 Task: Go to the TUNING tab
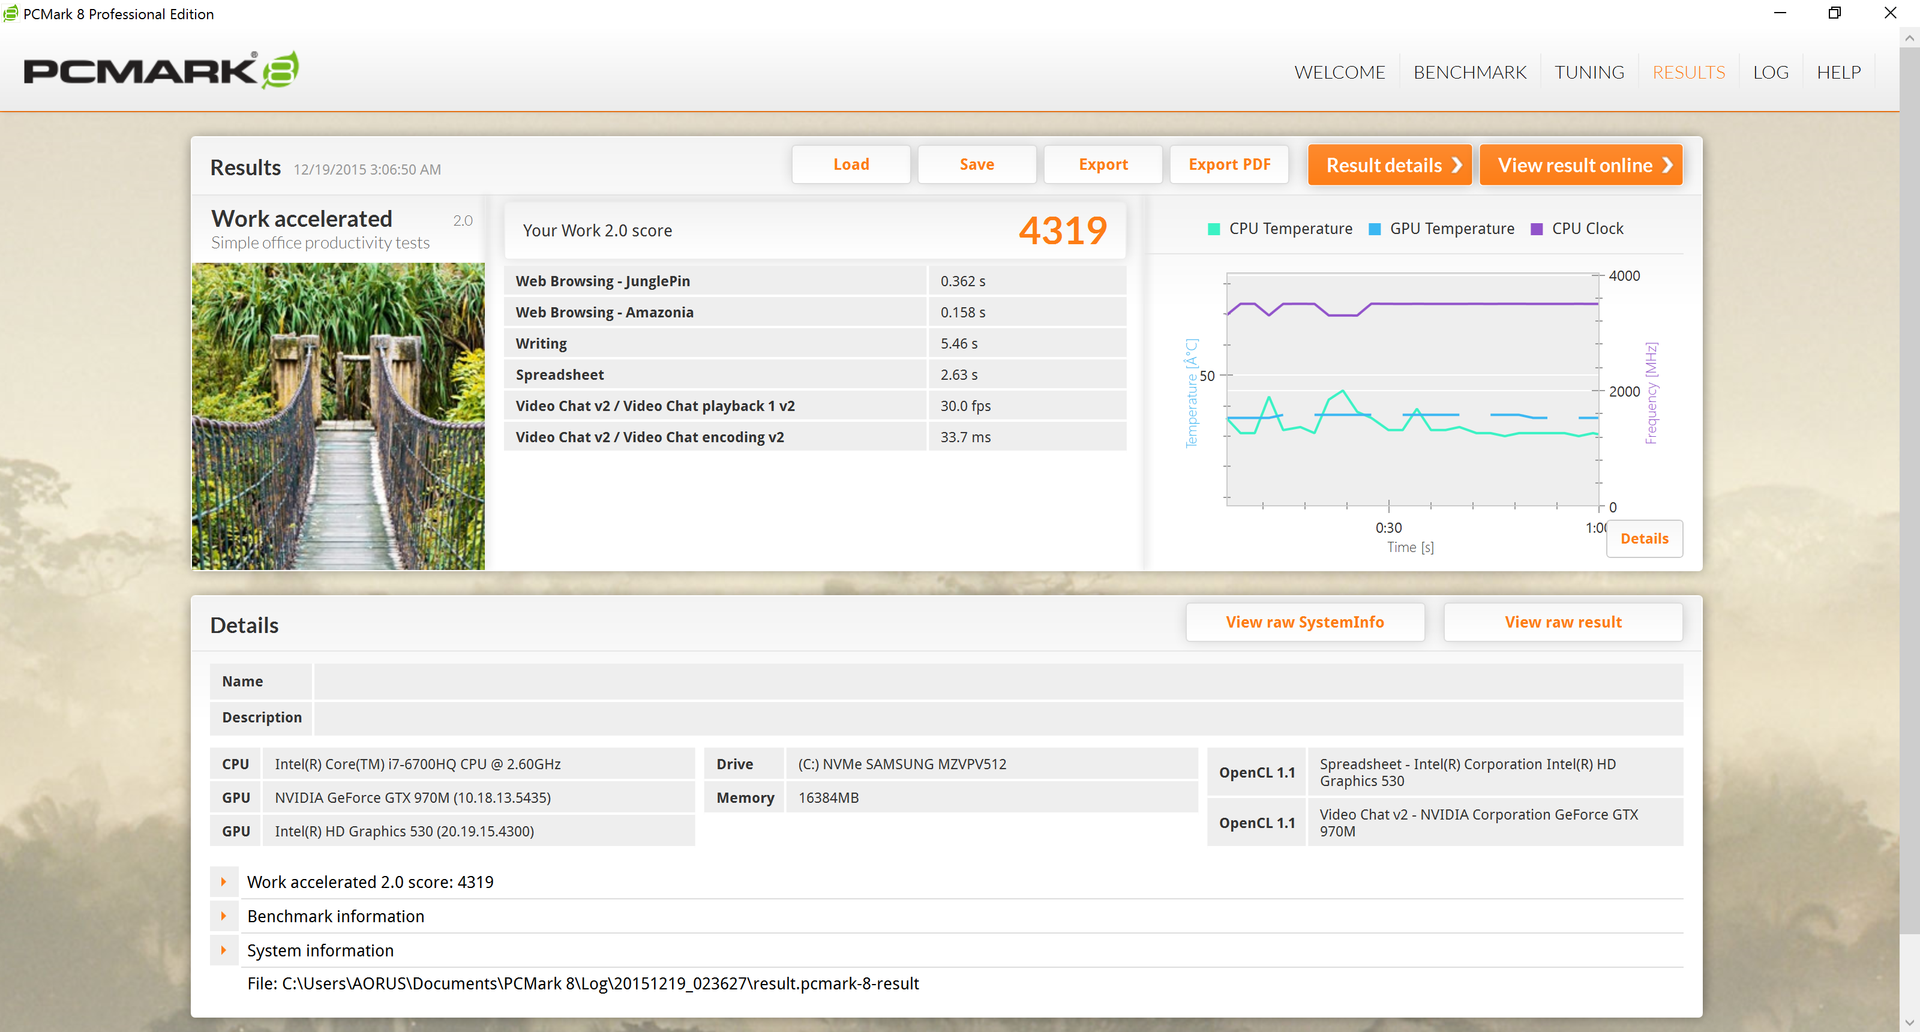(1589, 72)
